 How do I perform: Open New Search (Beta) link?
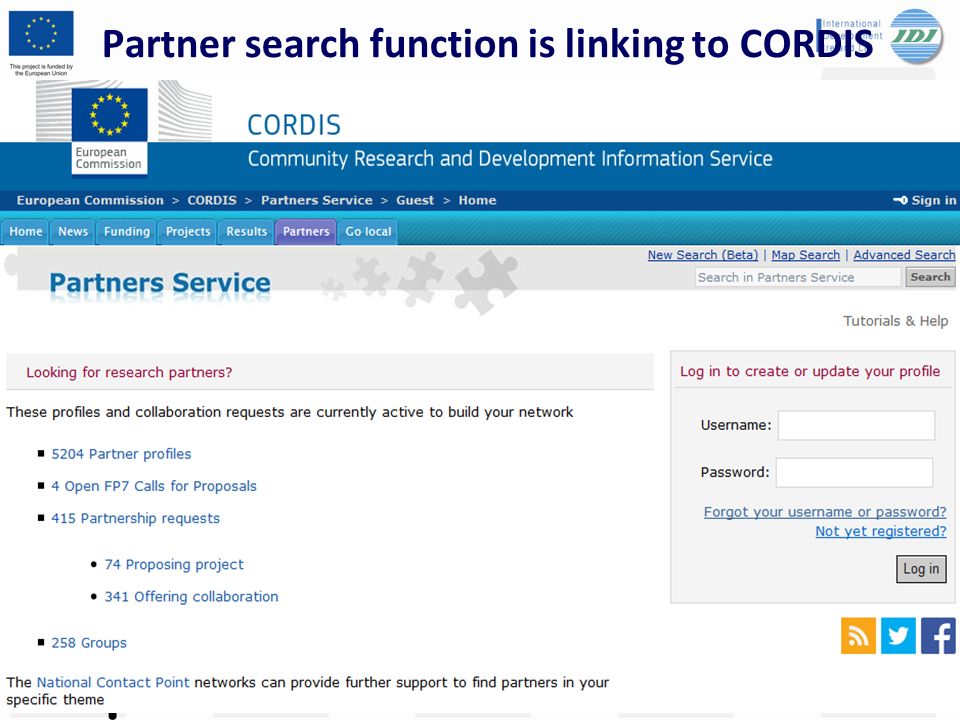pyautogui.click(x=702, y=255)
